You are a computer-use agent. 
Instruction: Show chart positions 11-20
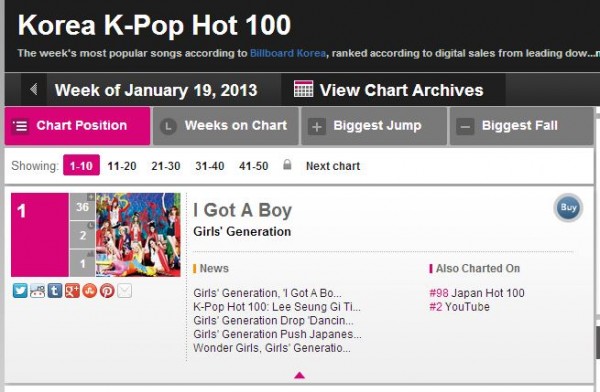(x=122, y=166)
